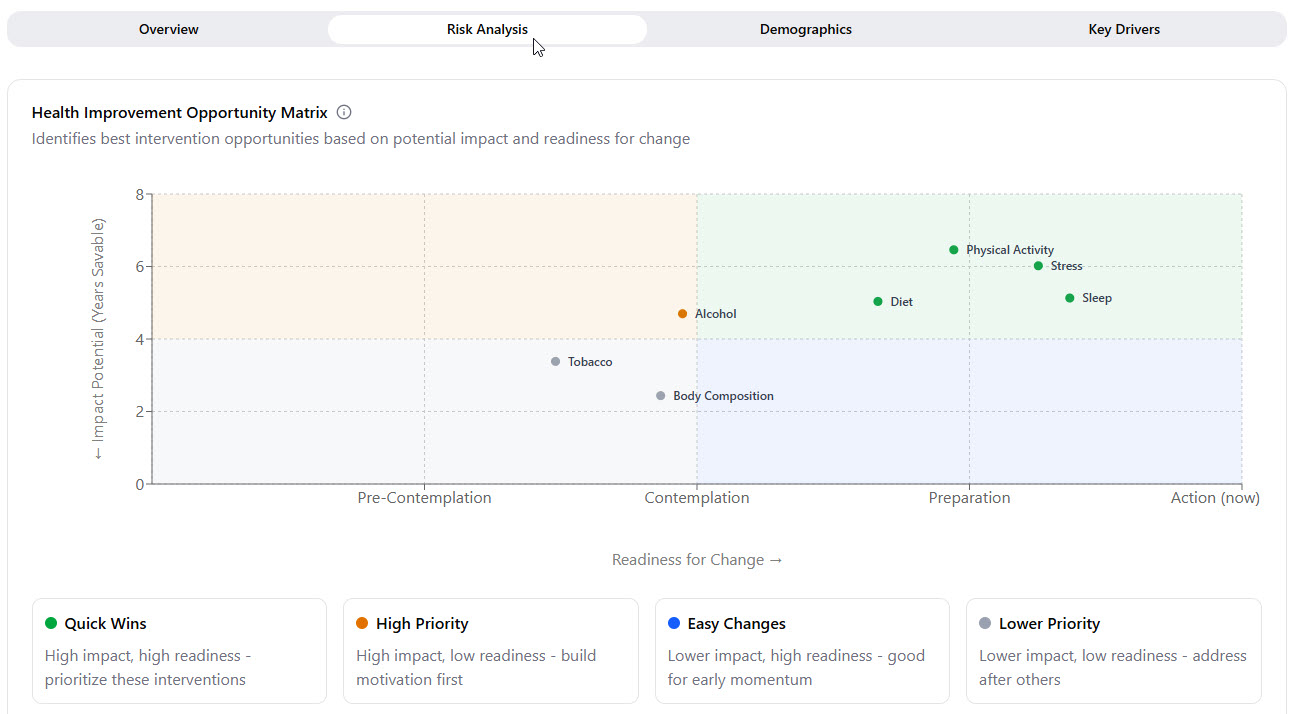
Task: Click the info icon beside the matrix title
Action: (x=344, y=112)
